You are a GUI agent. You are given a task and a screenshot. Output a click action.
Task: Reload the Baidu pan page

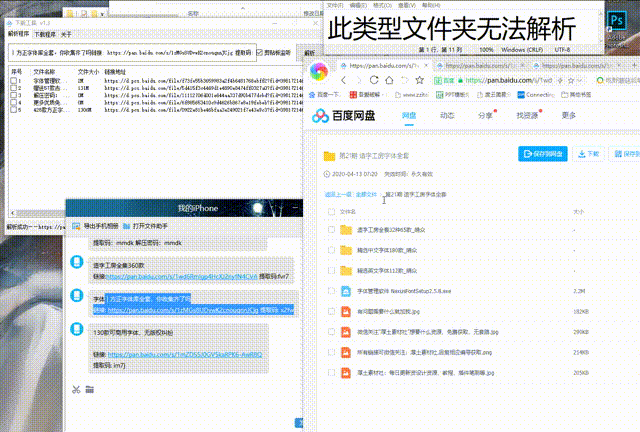click(374, 80)
